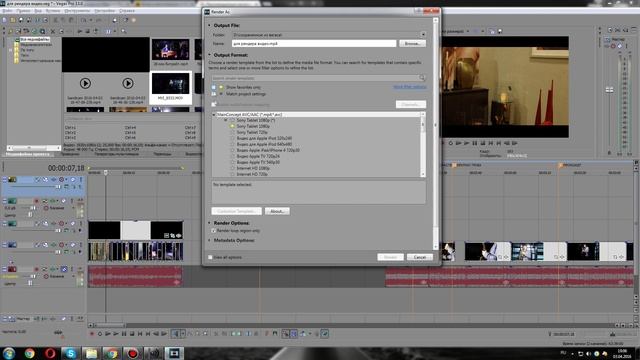Switch to the Transitions tab
Image resolution: width=640 pixels, height=360 pixels.
click(x=162, y=154)
